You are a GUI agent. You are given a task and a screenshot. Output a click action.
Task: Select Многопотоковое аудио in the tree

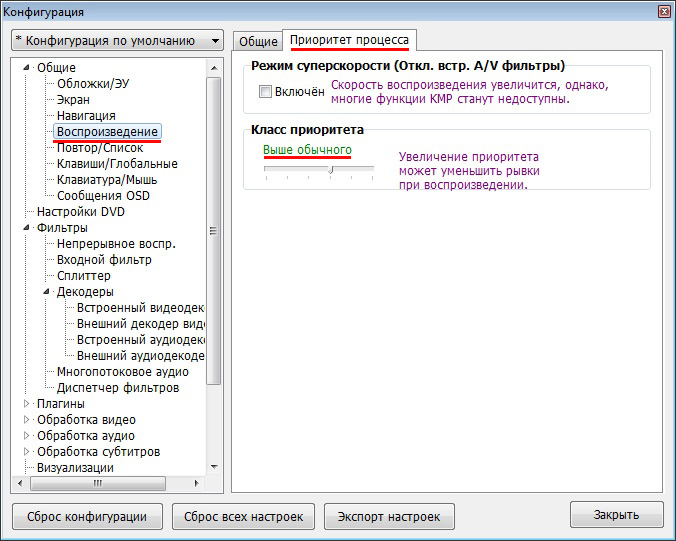click(x=122, y=372)
